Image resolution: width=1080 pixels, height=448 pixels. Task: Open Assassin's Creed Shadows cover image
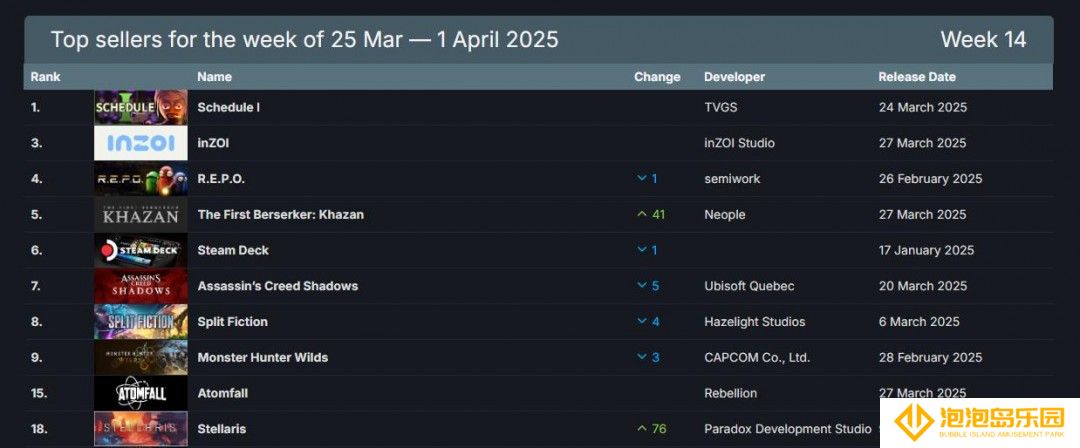tap(141, 286)
